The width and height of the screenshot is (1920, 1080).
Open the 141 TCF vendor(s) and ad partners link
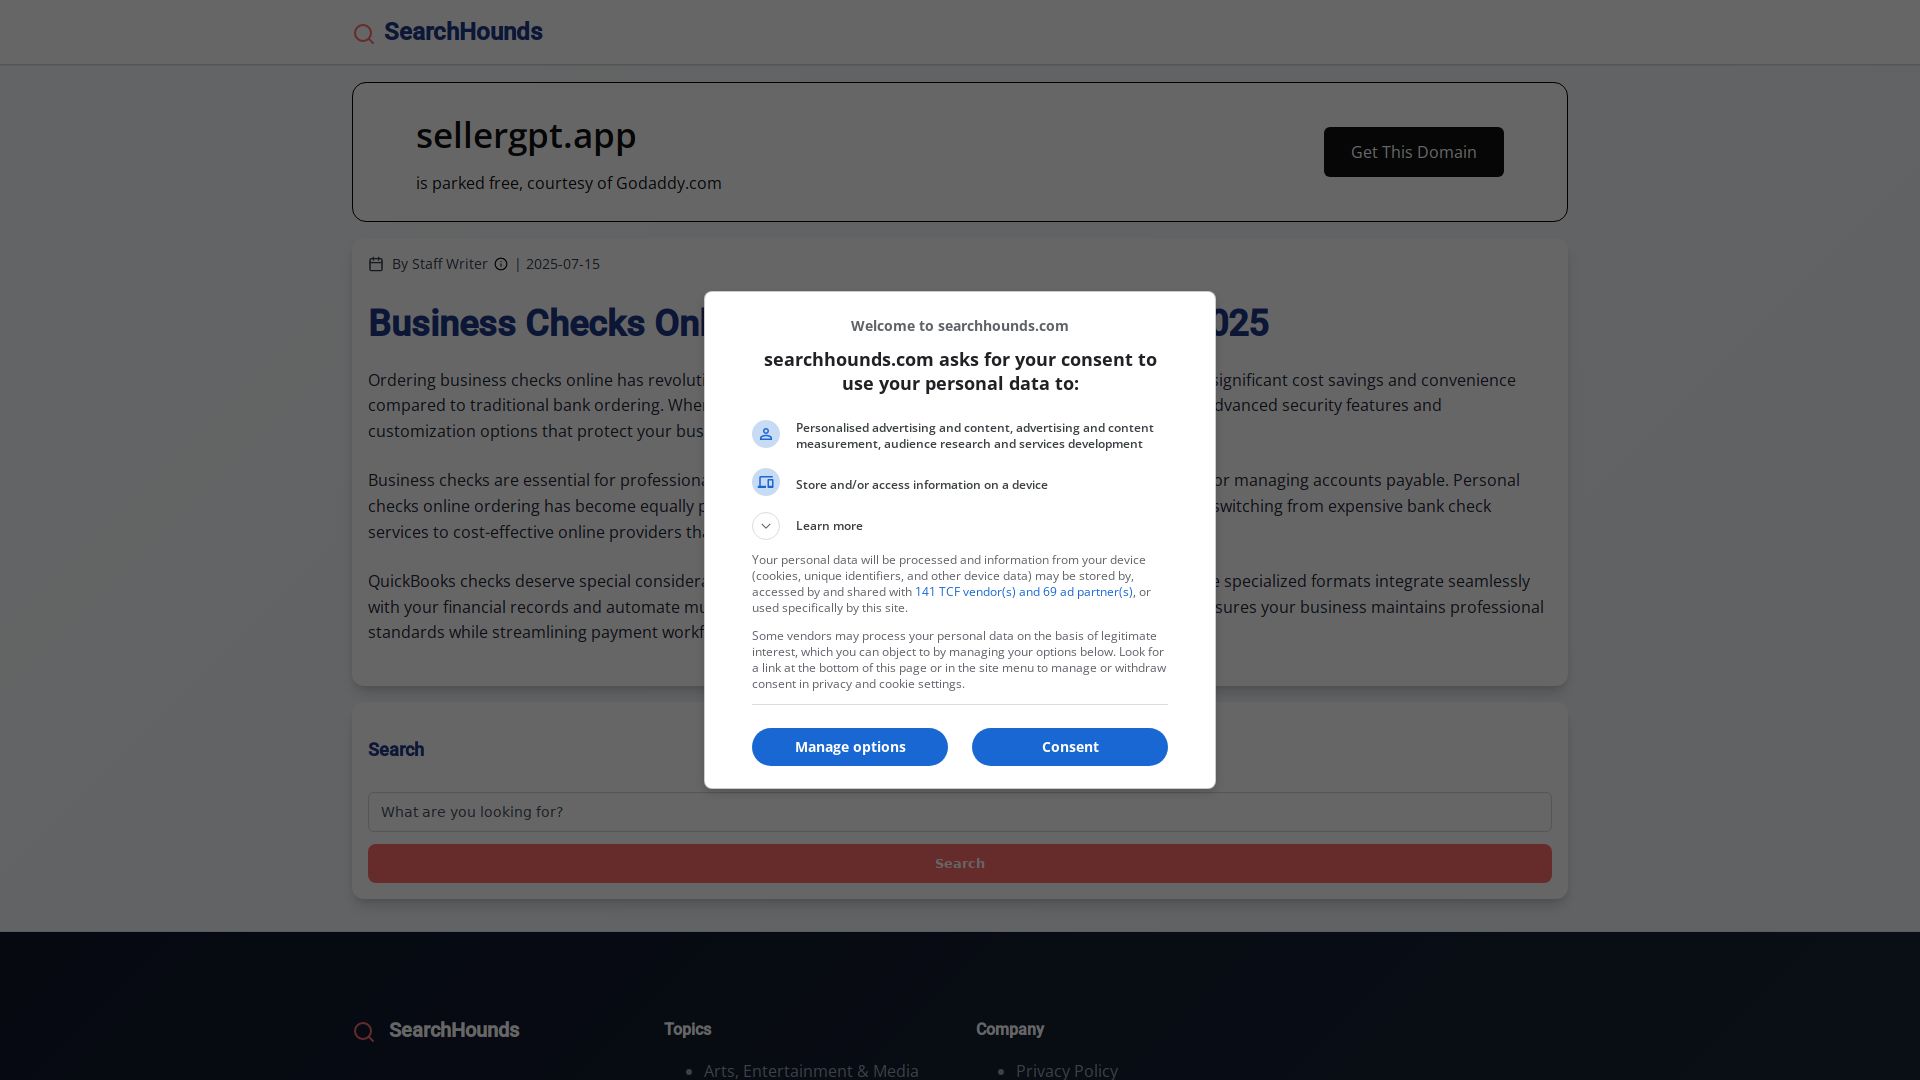coord(1024,592)
